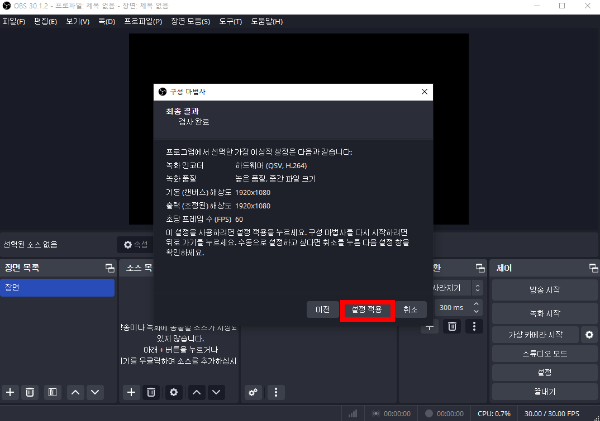This screenshot has width=600, height=421.
Task: Click the 기본 (캔버스) 해상도 1920x1080 value
Action: pos(253,193)
